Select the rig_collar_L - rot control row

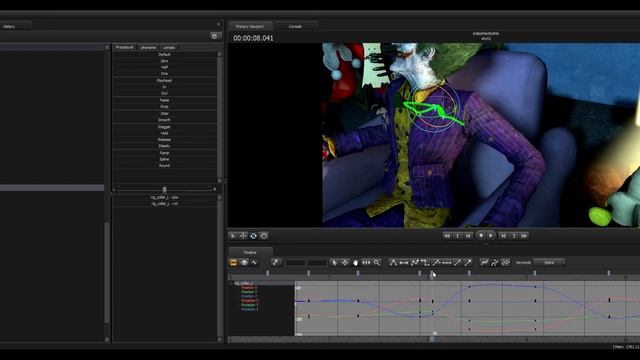tap(164, 204)
